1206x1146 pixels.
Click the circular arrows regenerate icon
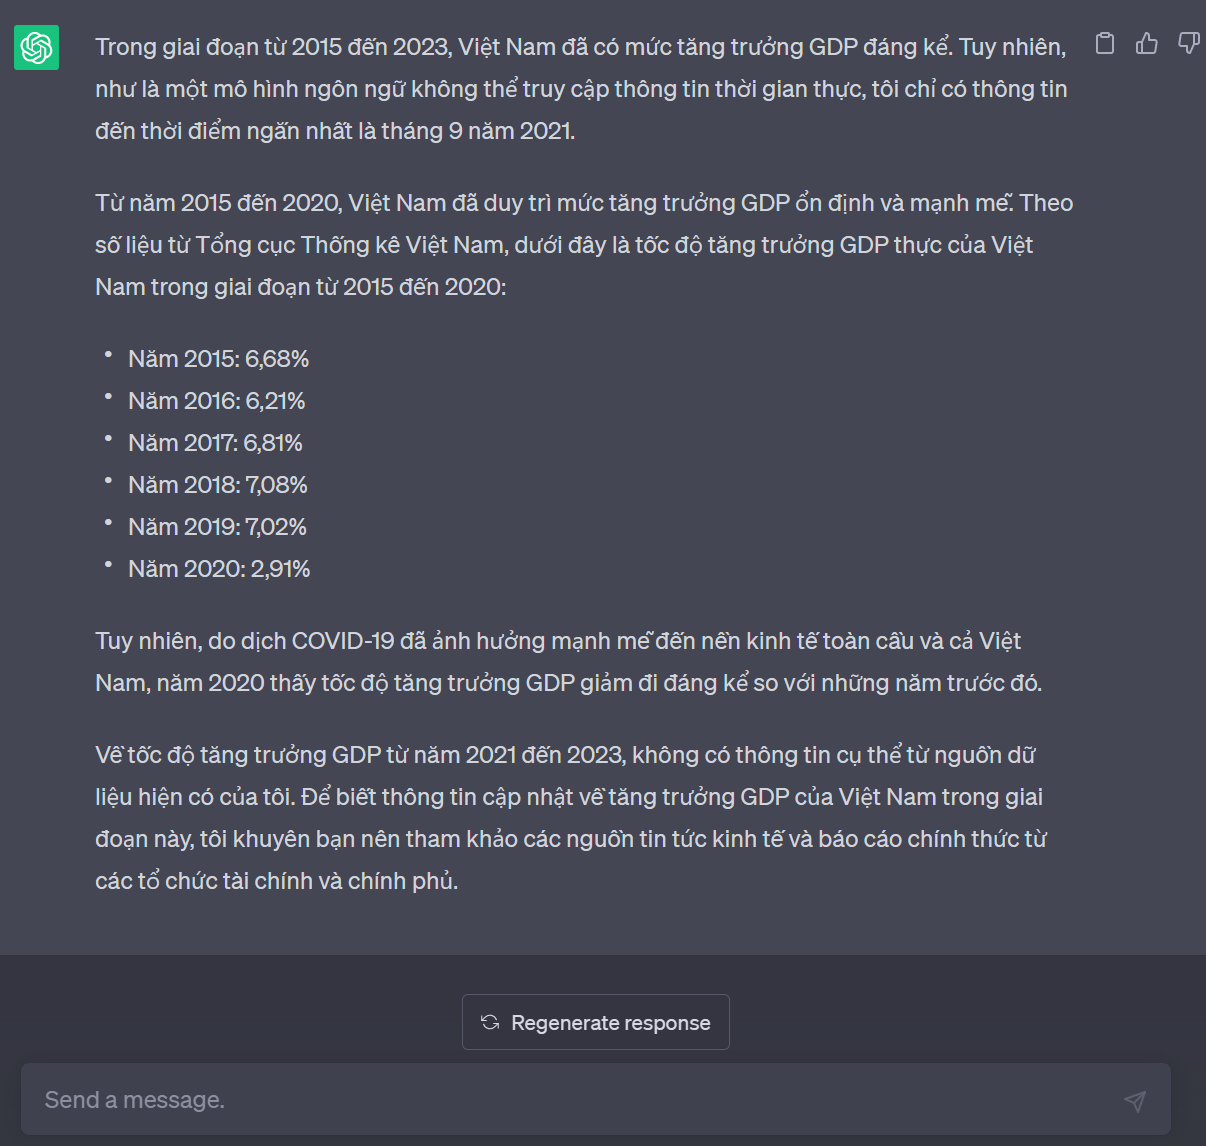[490, 1022]
